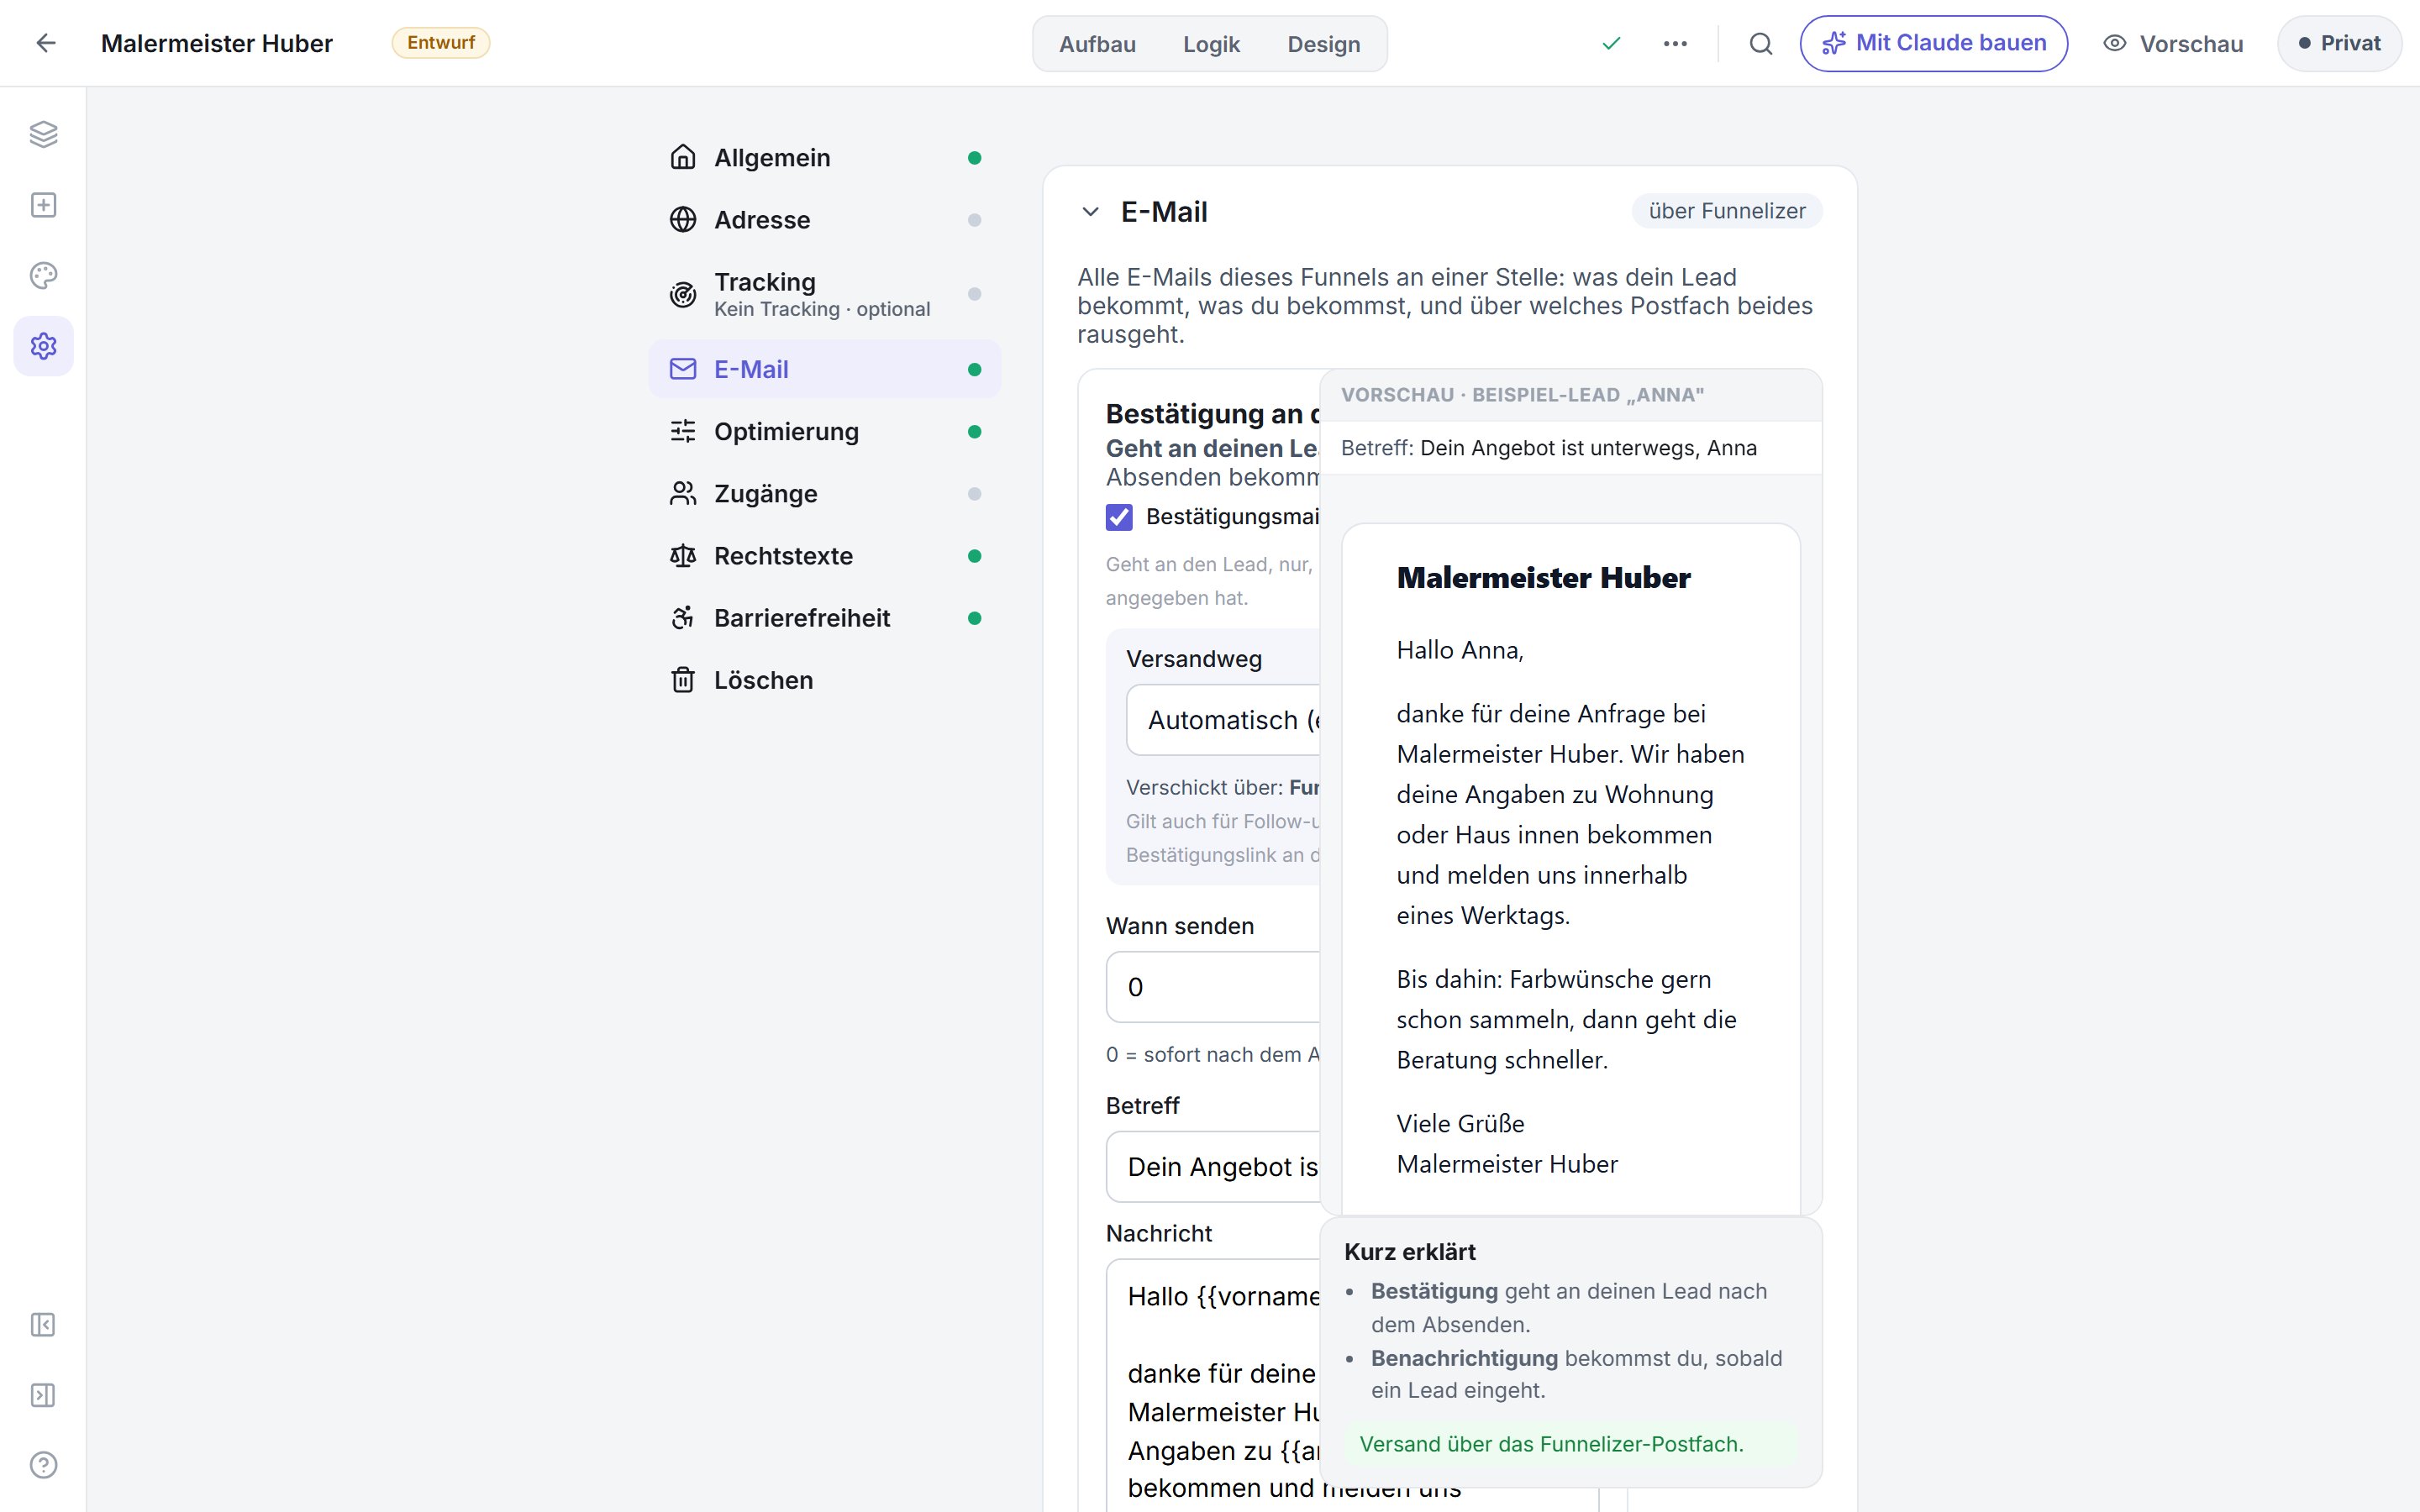This screenshot has width=2420, height=1512.
Task: Click the Hallo Anna preview greeting
Action: [1460, 650]
